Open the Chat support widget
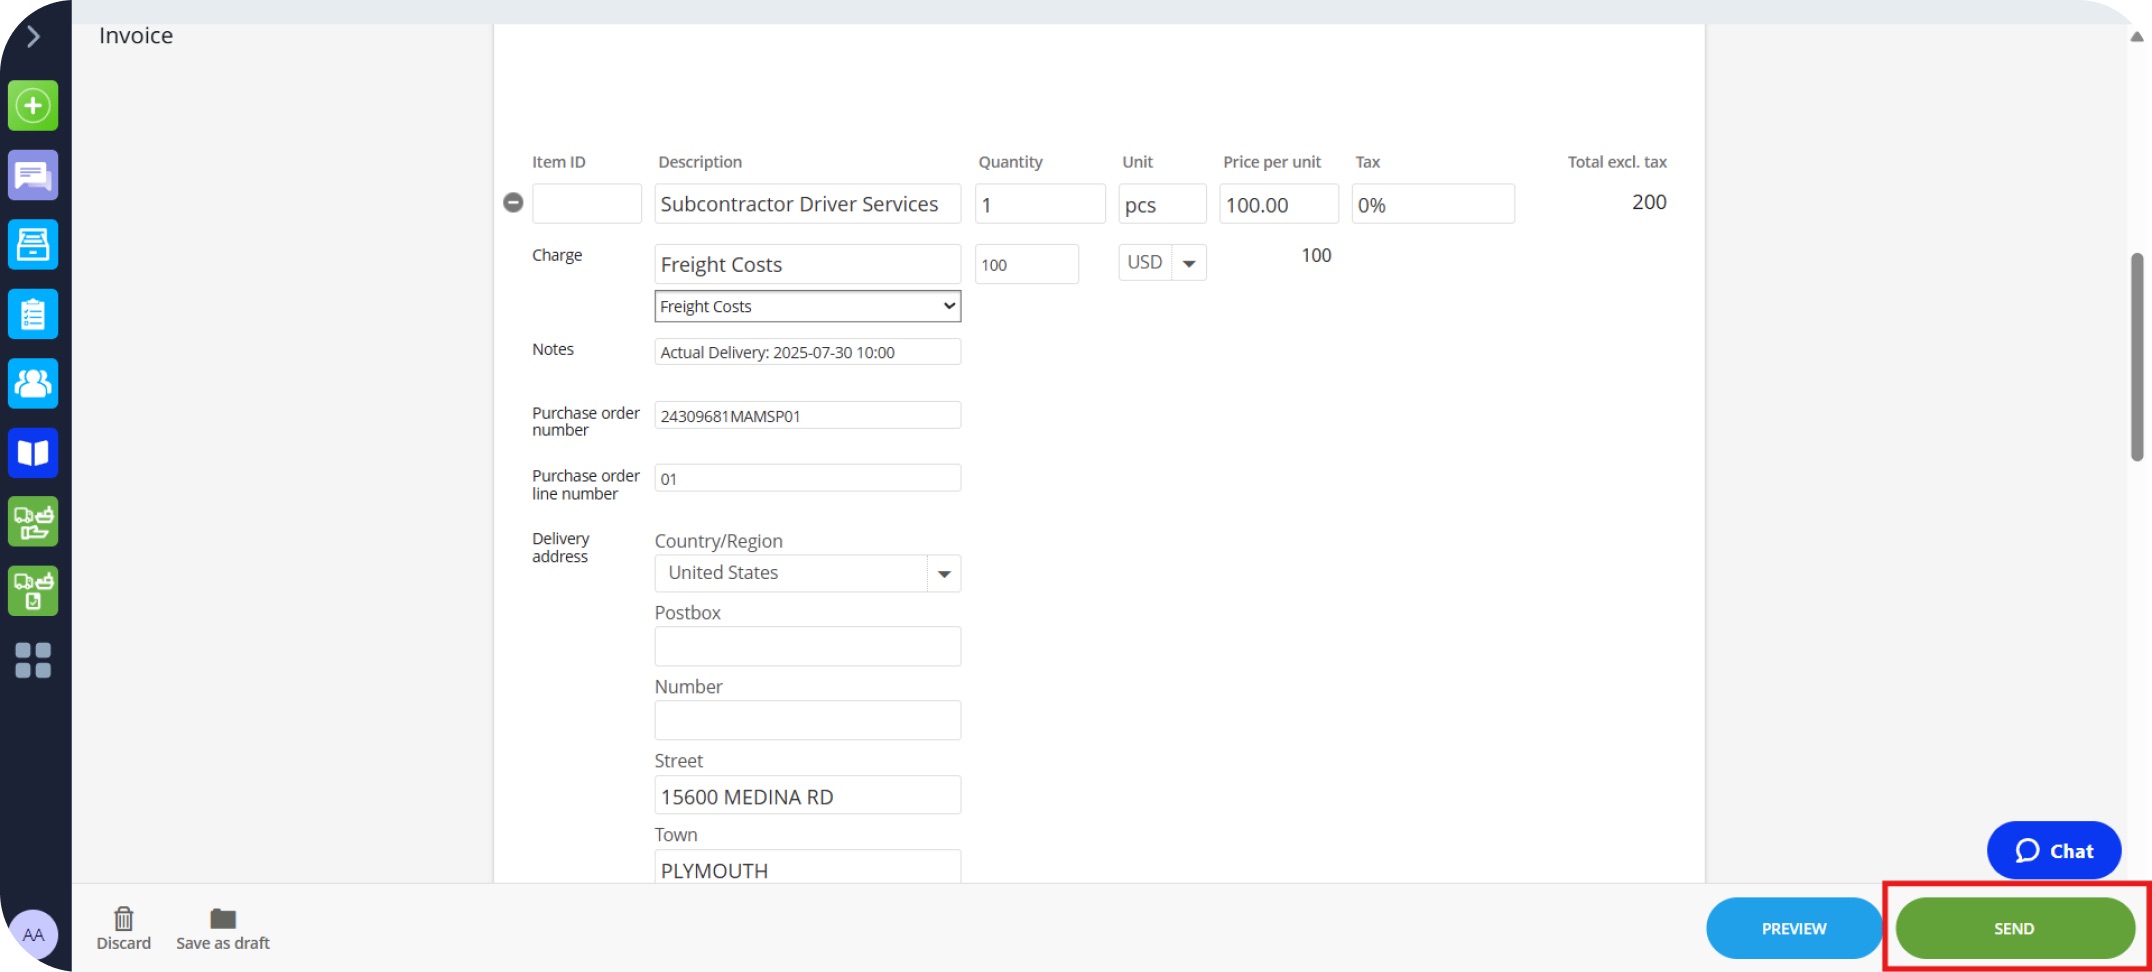Viewport: 2152px width, 972px height. 2053,851
